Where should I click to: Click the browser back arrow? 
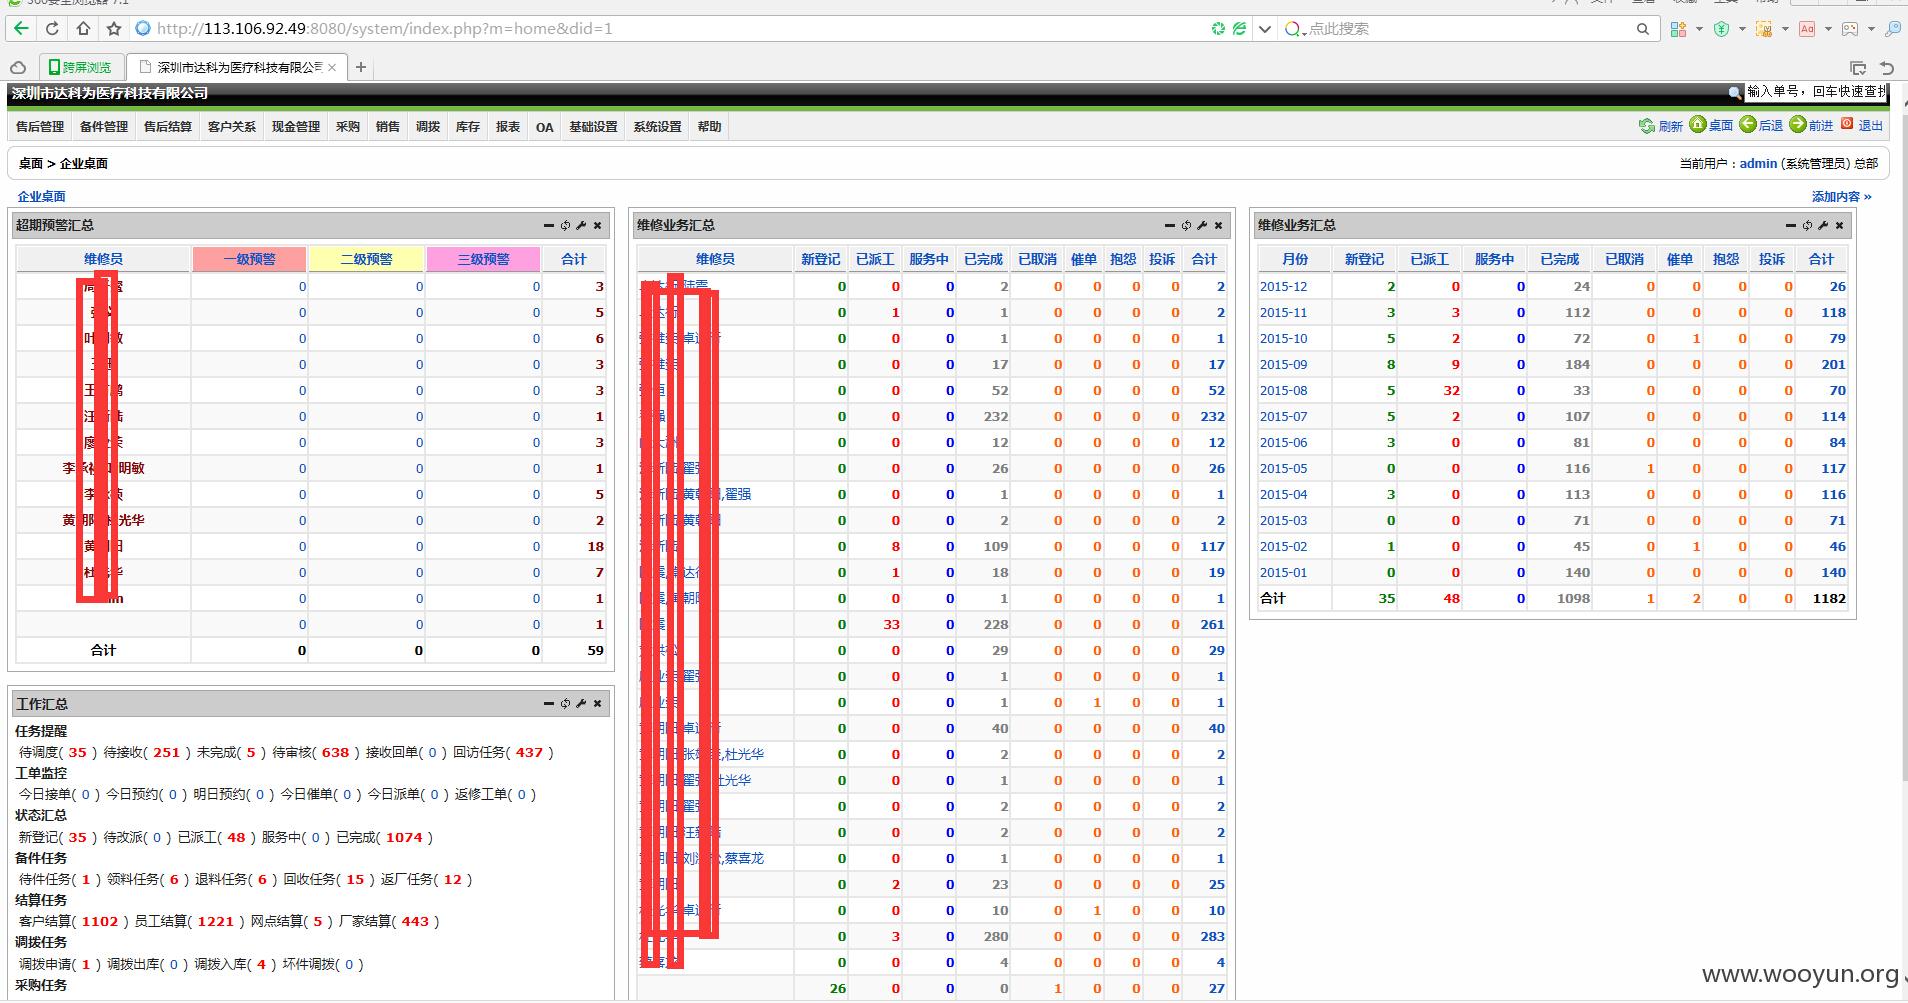[x=21, y=29]
